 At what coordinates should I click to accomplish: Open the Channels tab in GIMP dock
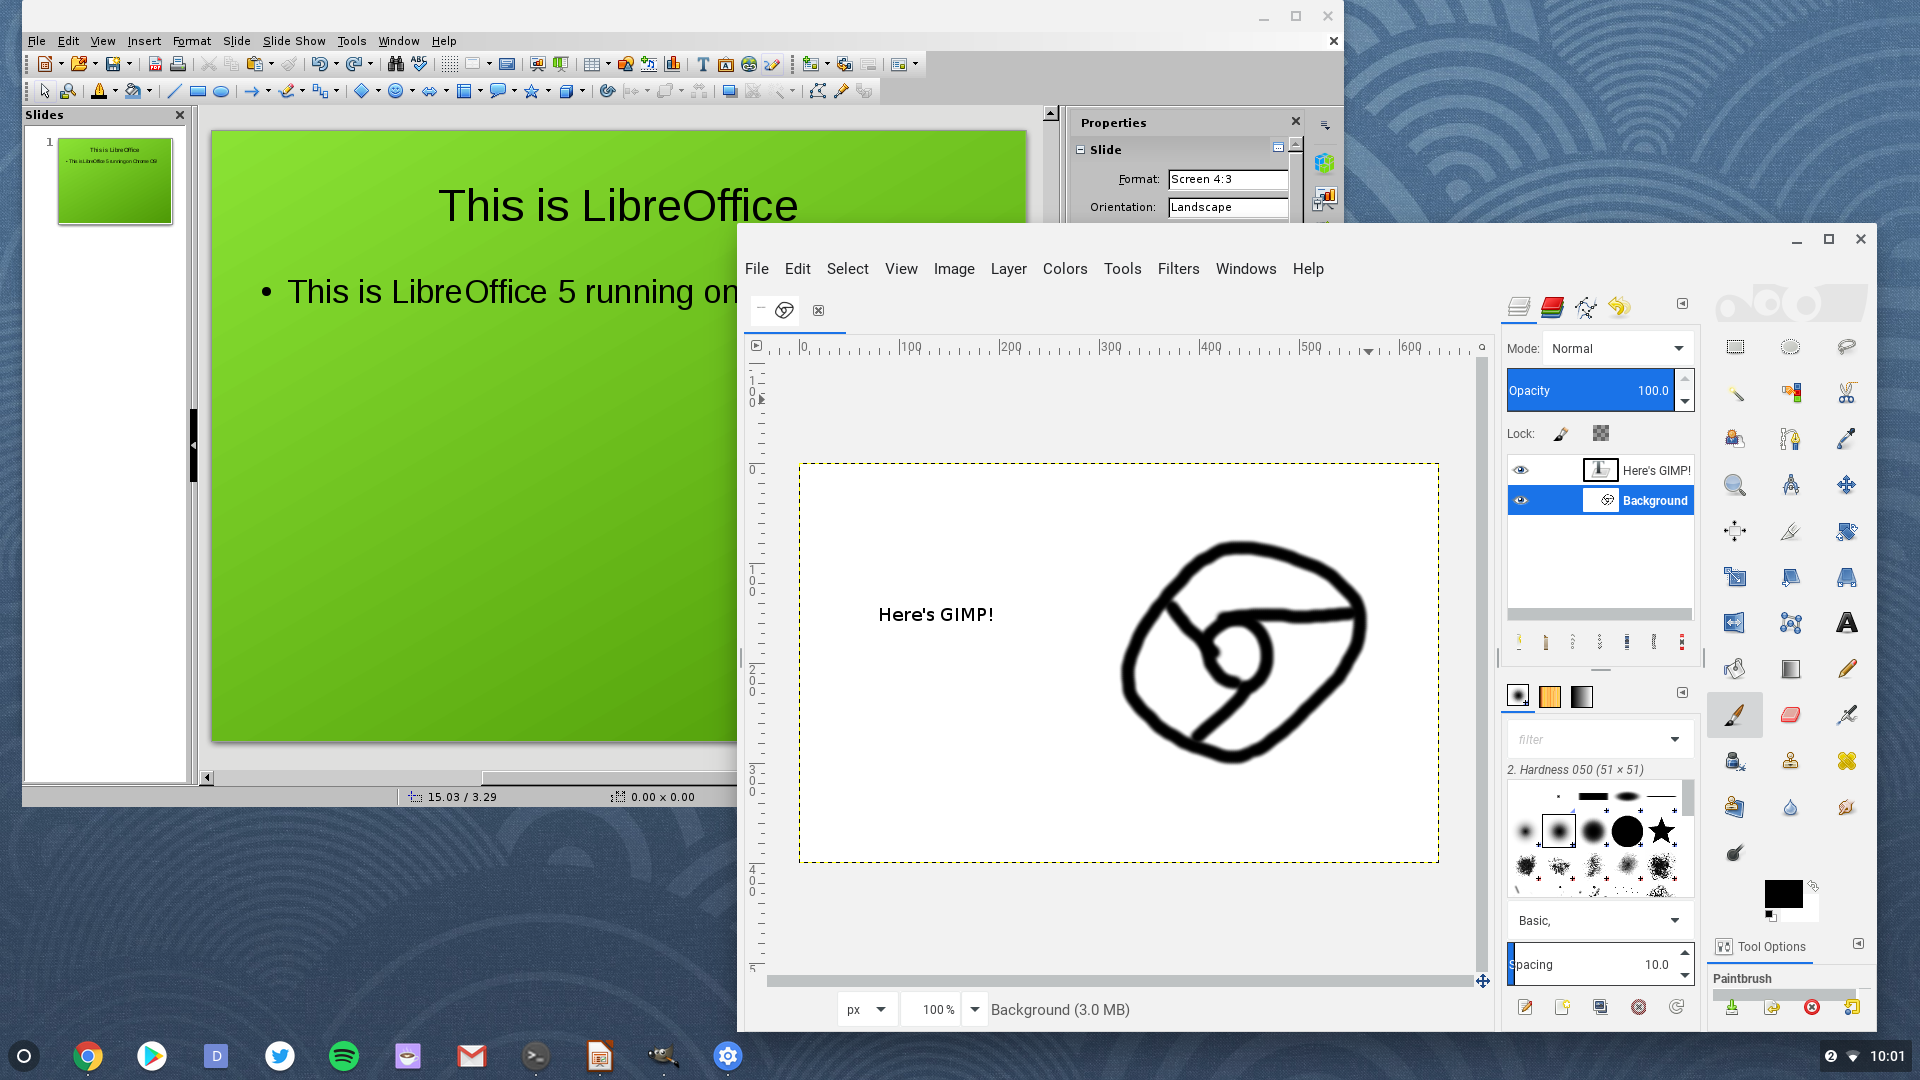(x=1552, y=307)
